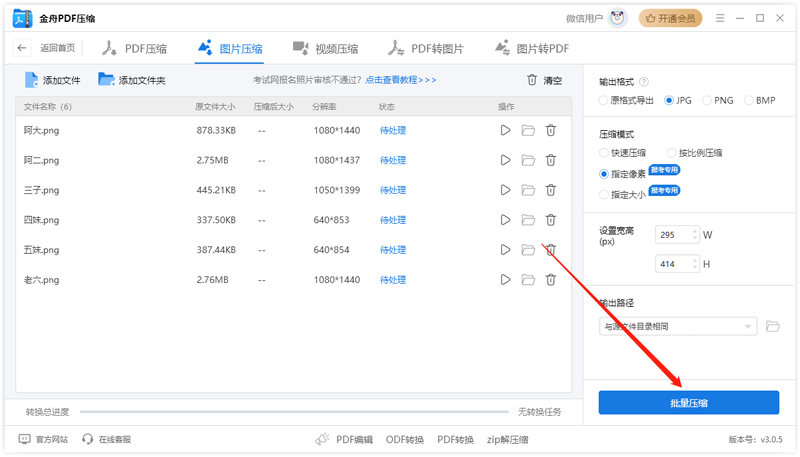Start compression for 老六.png row
Image resolution: width=800 pixels, height=457 pixels.
point(505,280)
